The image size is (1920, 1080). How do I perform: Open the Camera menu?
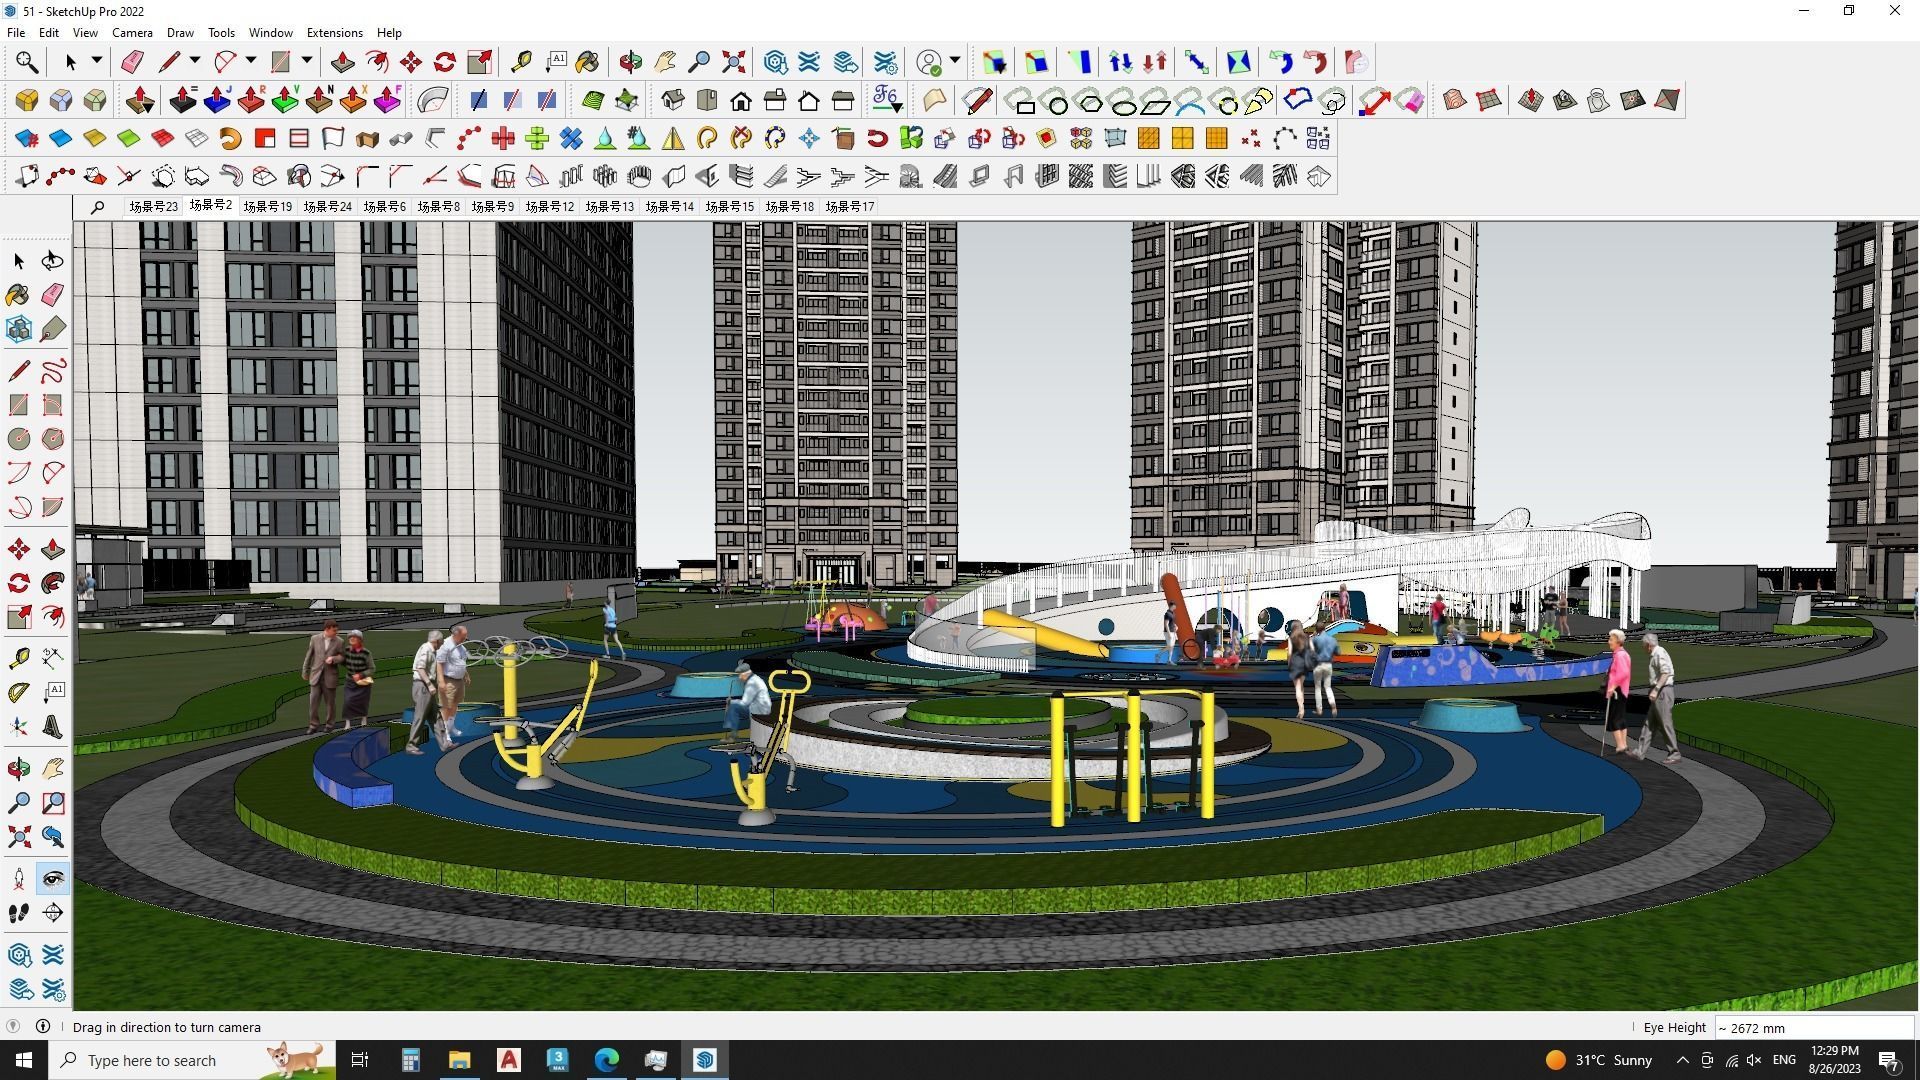132,33
